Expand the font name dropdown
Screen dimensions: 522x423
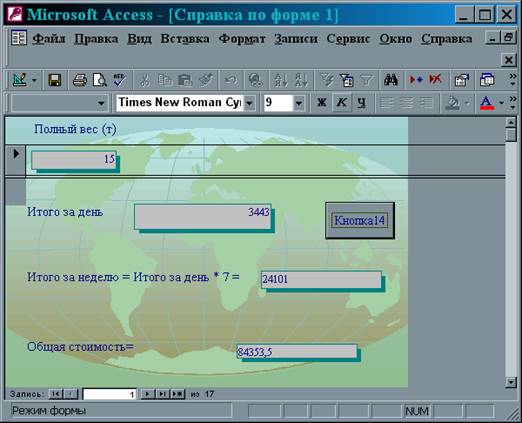[250, 103]
